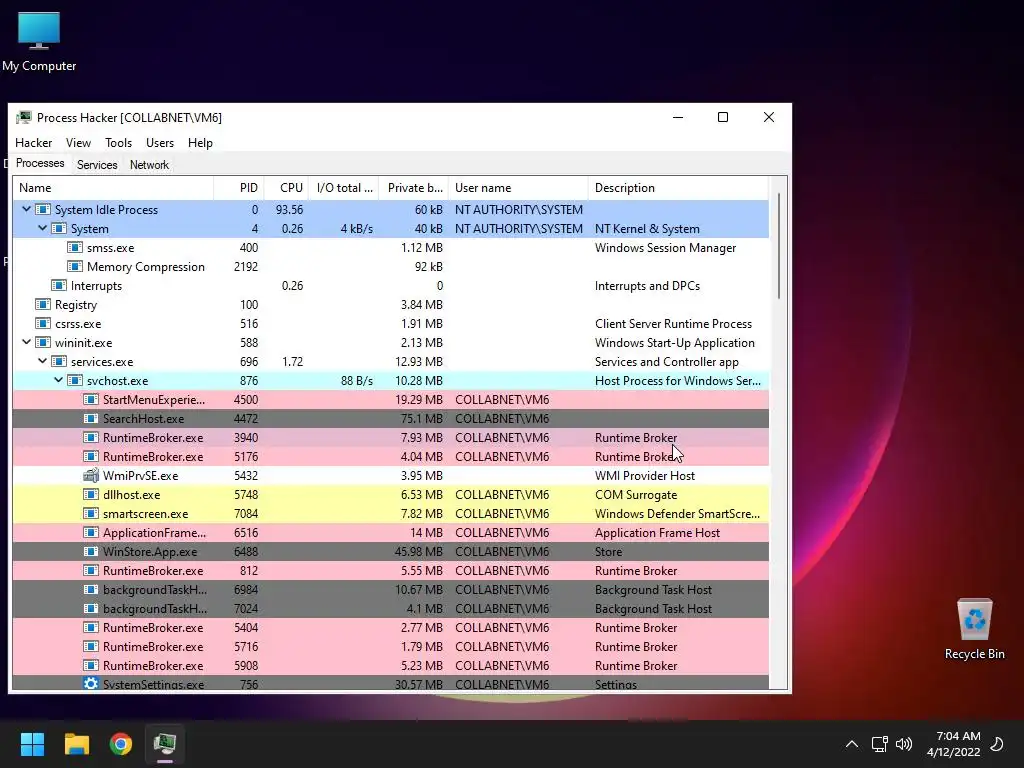The height and width of the screenshot is (768, 1024).
Task: Click the 93.56 CPU value
Action: click(289, 210)
